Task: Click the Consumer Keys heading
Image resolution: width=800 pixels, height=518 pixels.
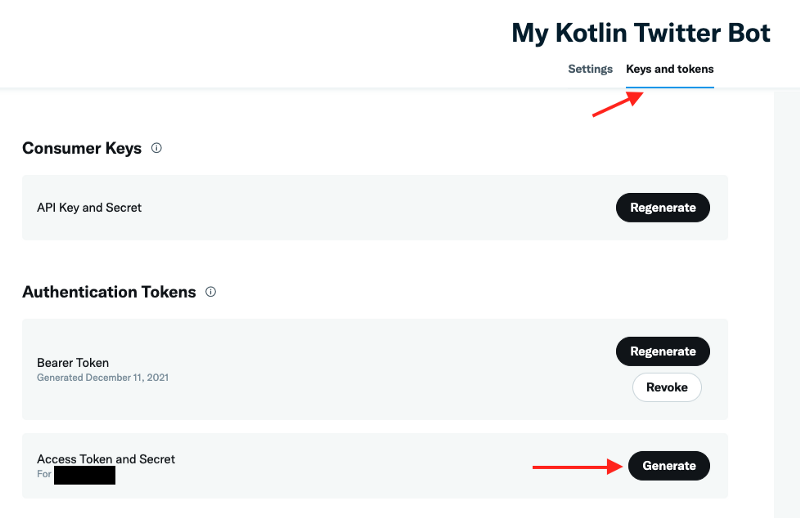Action: tap(82, 148)
